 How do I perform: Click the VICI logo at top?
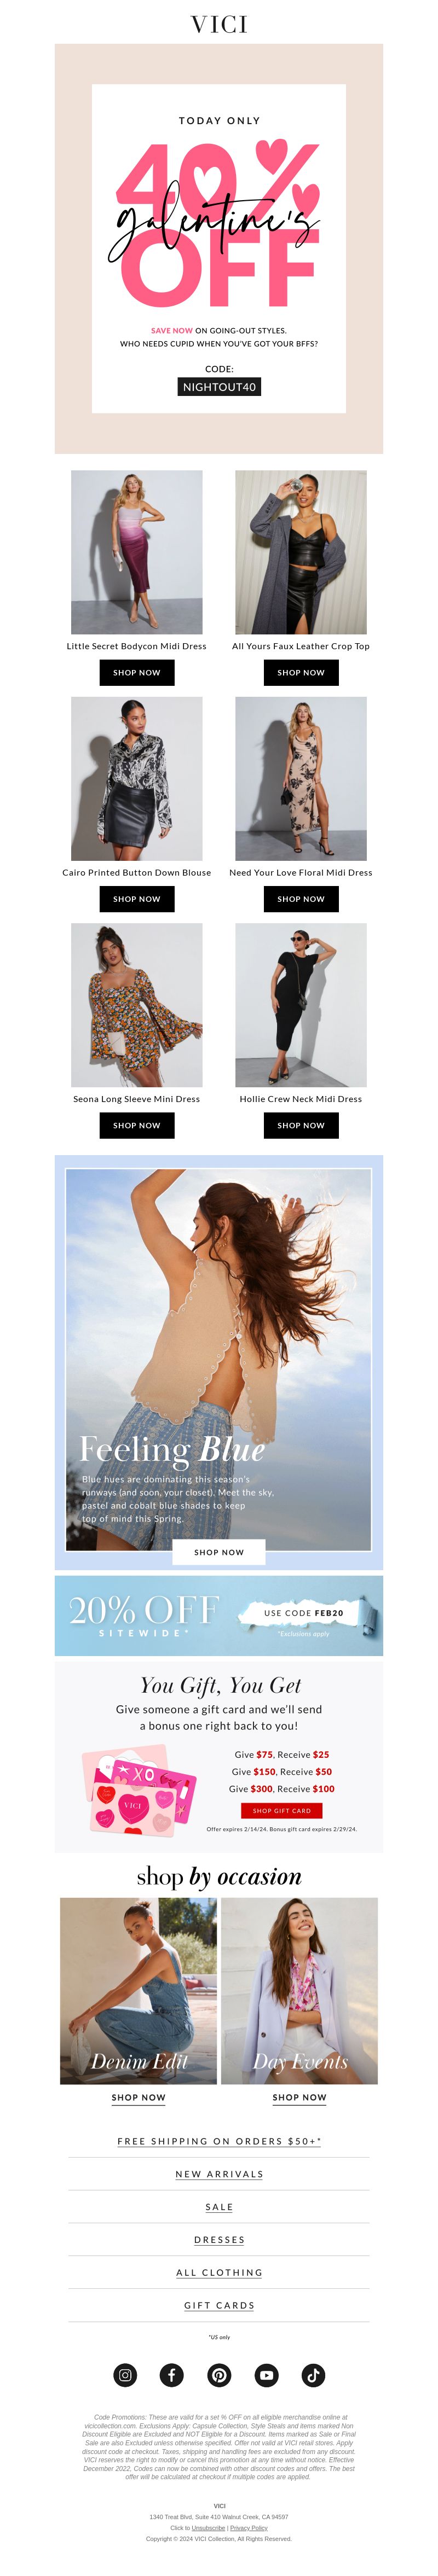tap(219, 25)
